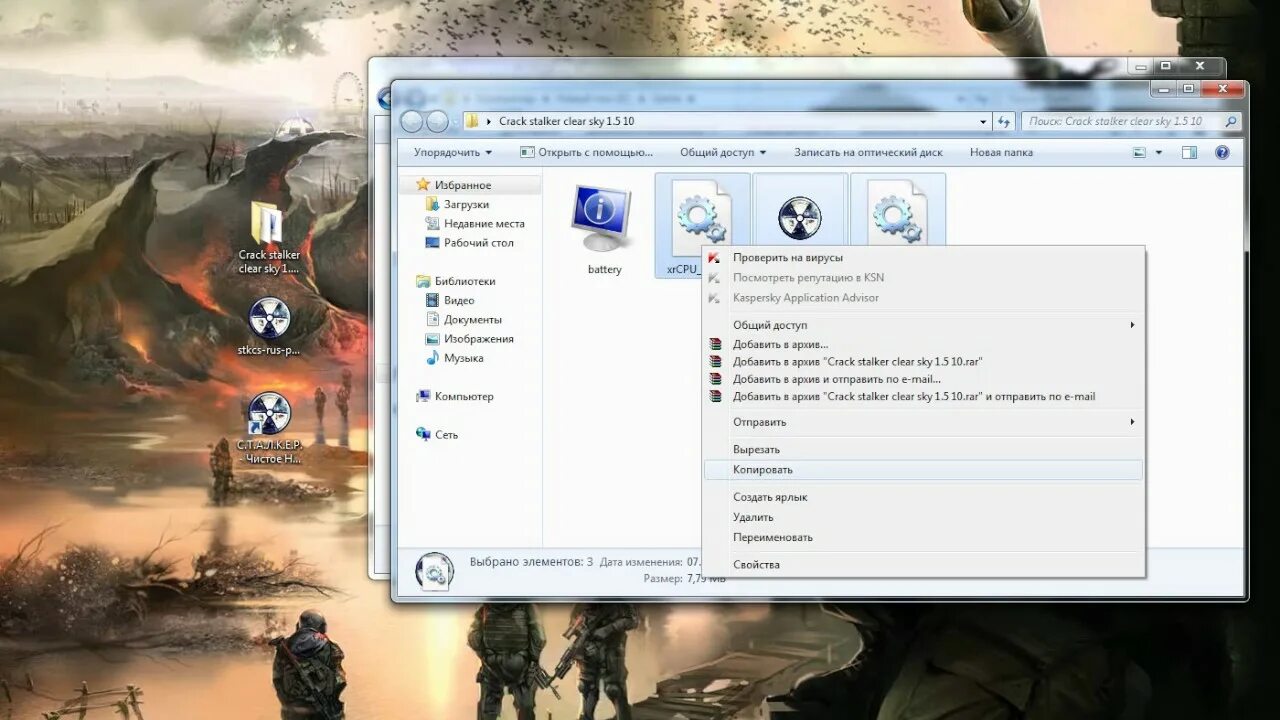Open Загрузки in navigation pane
This screenshot has height=720, width=1280.
coord(466,204)
